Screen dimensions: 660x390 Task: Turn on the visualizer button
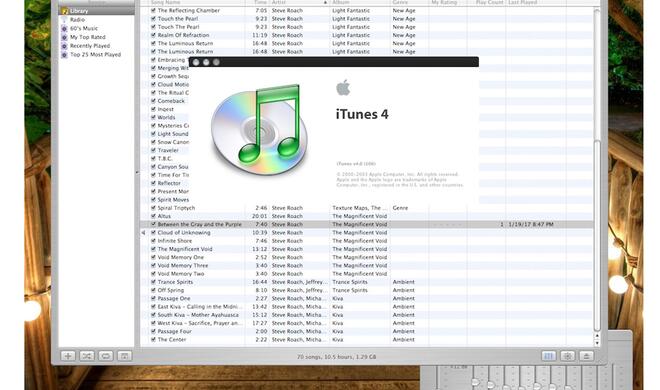click(567, 356)
